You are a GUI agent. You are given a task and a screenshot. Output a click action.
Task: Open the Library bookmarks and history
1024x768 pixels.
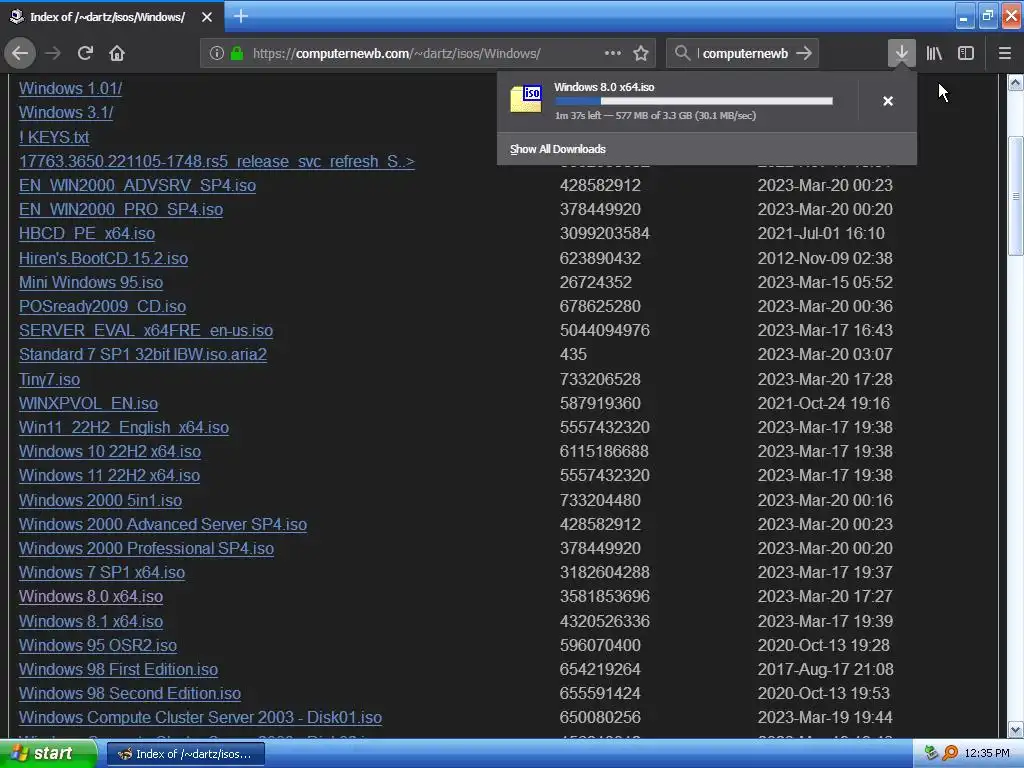point(934,53)
